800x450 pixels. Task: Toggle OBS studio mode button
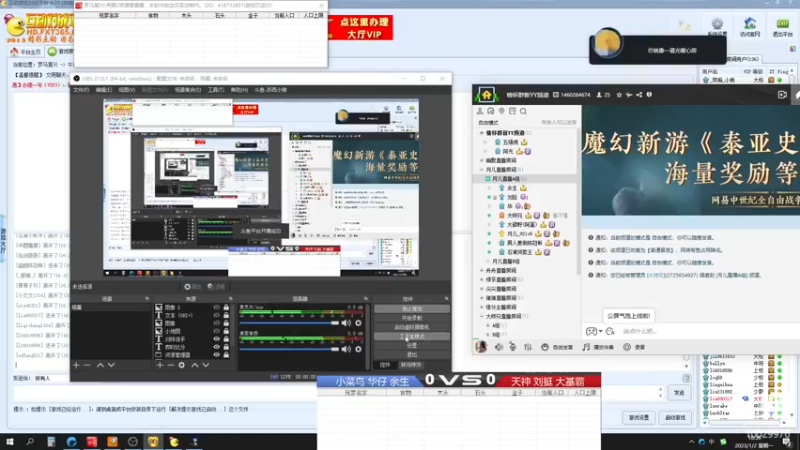click(x=412, y=336)
